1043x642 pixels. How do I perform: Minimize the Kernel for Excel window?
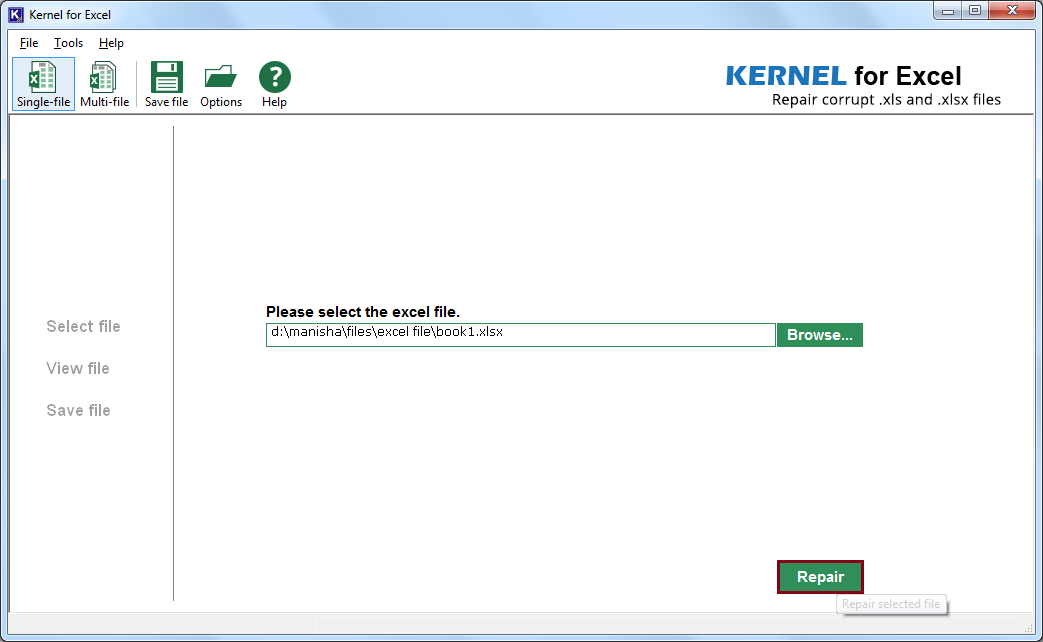pos(948,11)
